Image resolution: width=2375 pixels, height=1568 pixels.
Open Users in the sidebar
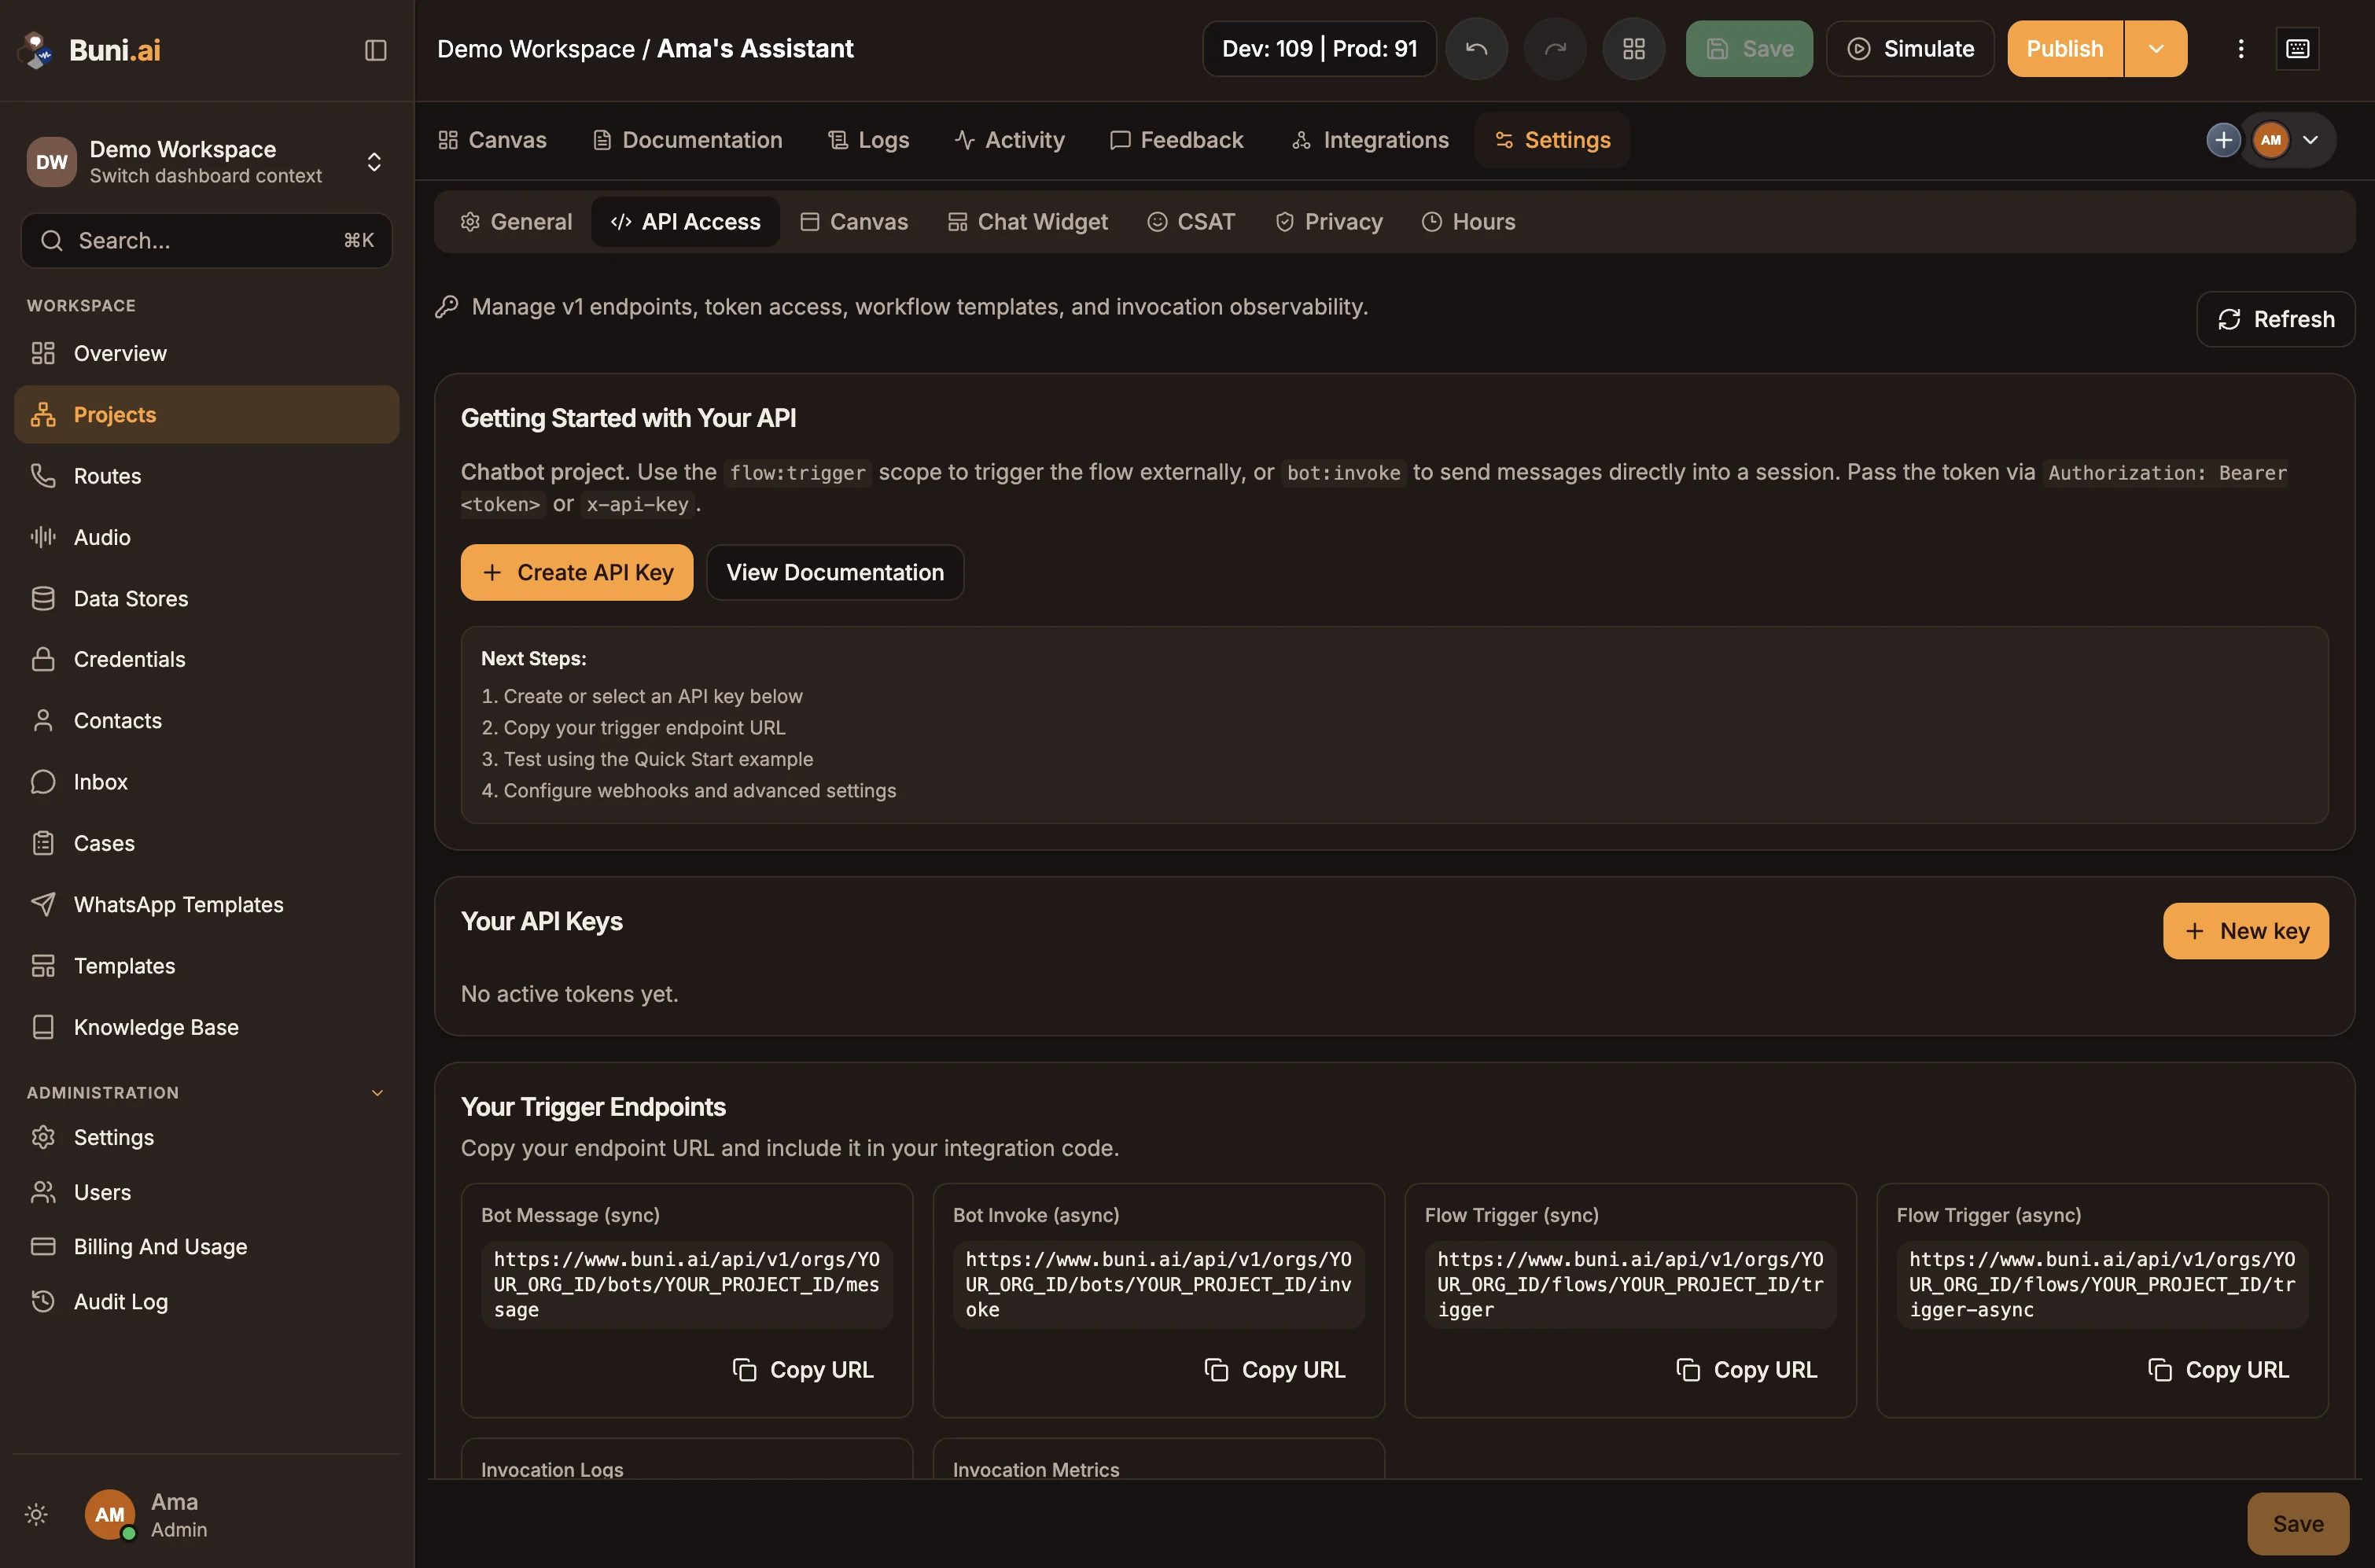(207, 1192)
